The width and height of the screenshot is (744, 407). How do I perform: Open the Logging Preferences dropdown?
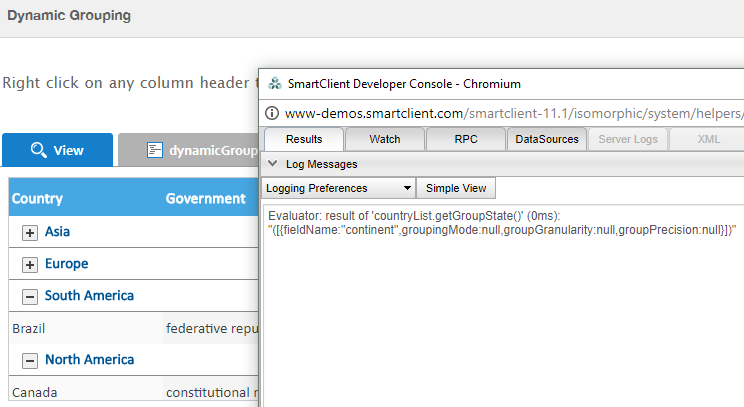point(338,188)
